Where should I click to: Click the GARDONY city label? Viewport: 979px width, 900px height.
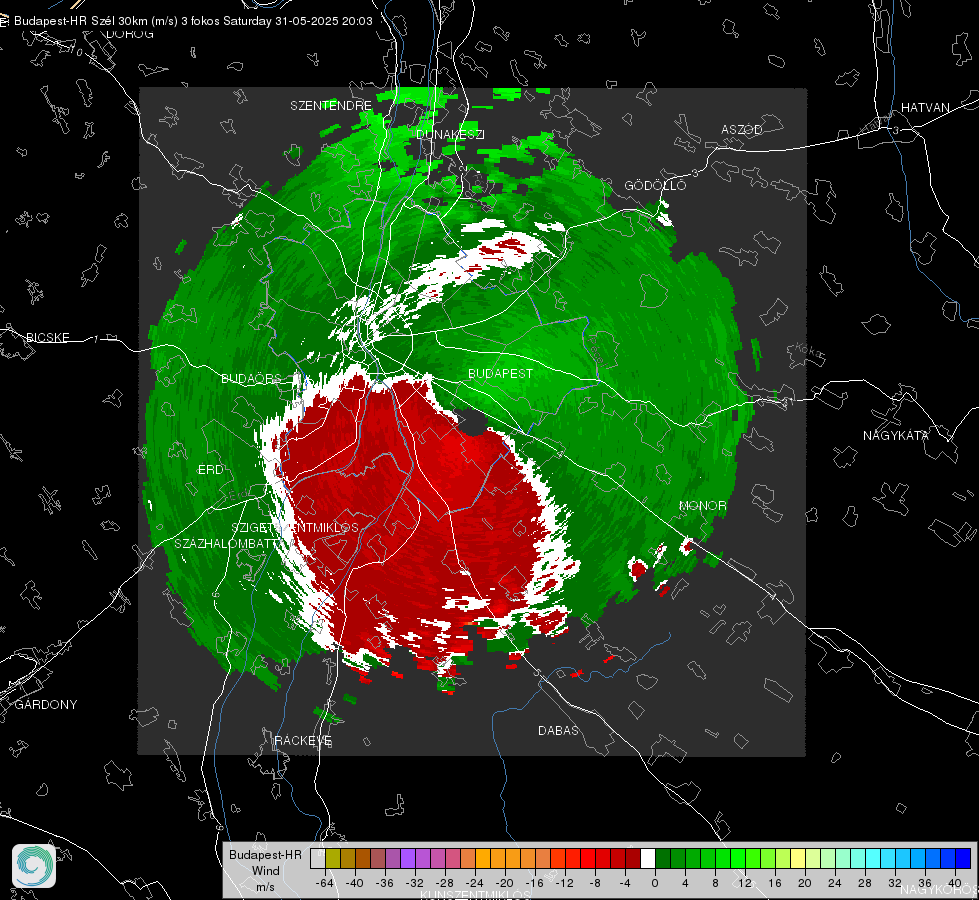tap(46, 705)
